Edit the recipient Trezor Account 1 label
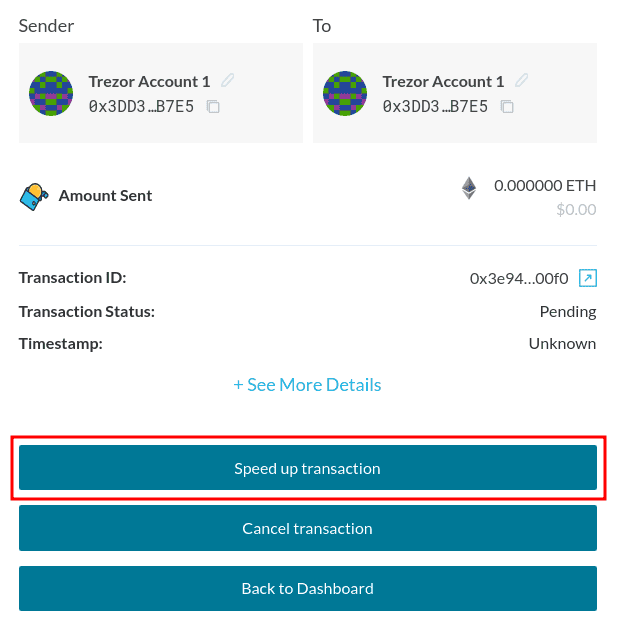 [x=521, y=80]
